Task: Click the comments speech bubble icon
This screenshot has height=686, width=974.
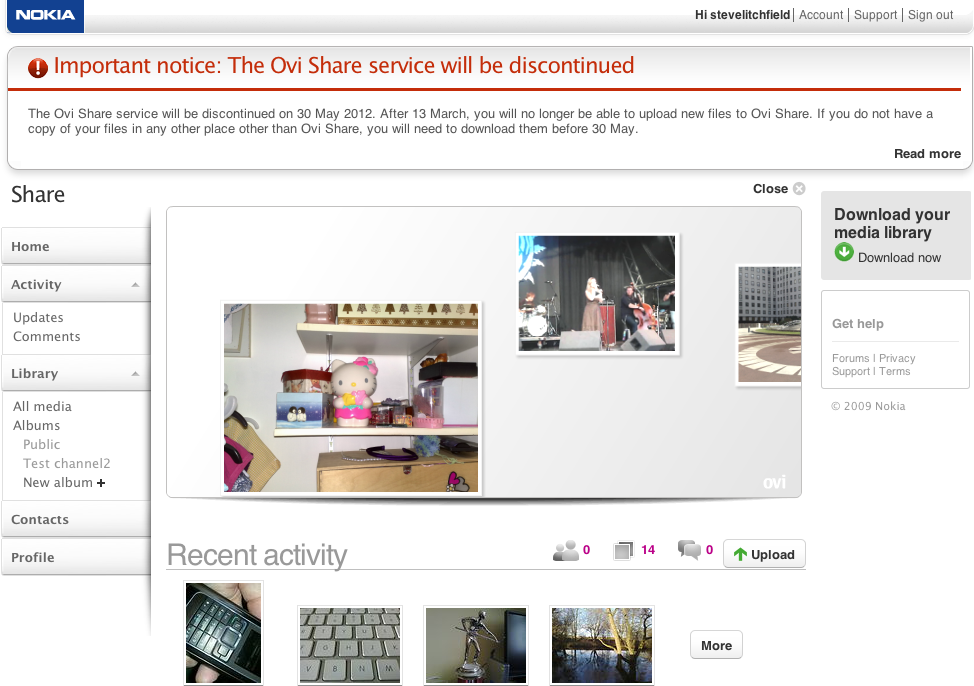Action: click(690, 549)
